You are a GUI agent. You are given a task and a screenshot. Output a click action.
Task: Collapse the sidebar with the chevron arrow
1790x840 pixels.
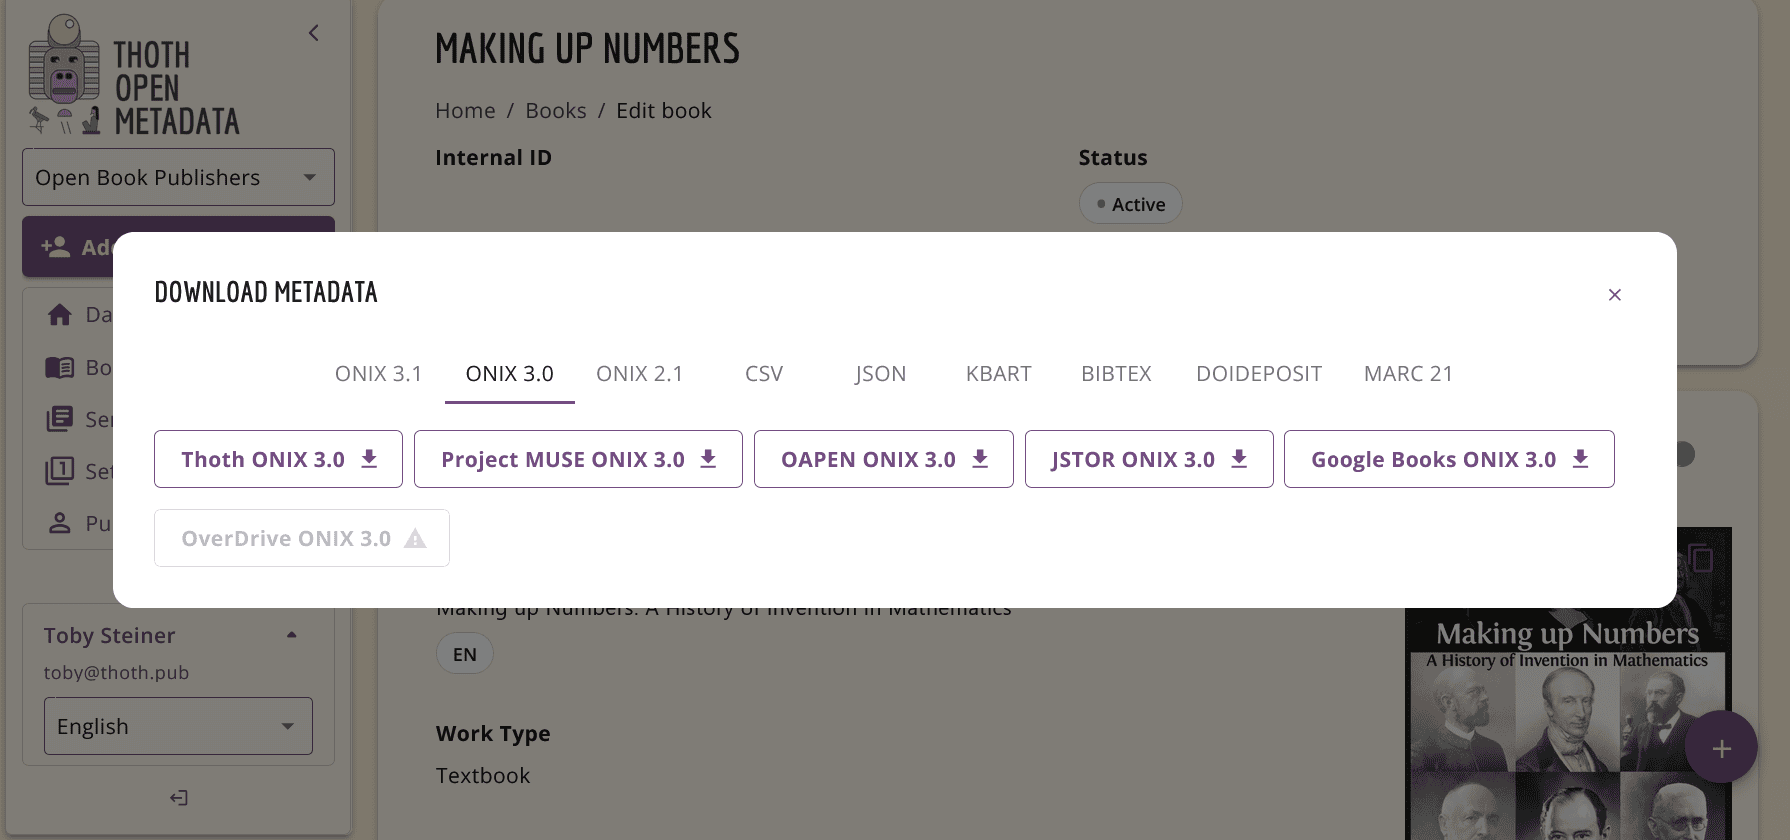point(313,33)
